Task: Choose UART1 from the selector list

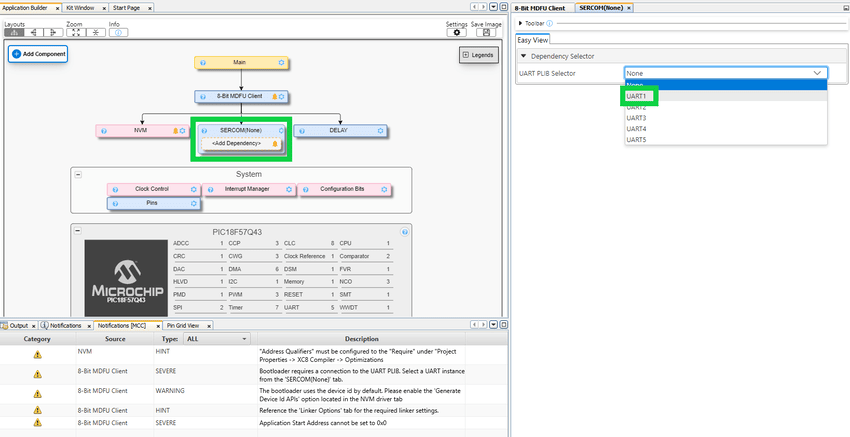Action: point(637,96)
